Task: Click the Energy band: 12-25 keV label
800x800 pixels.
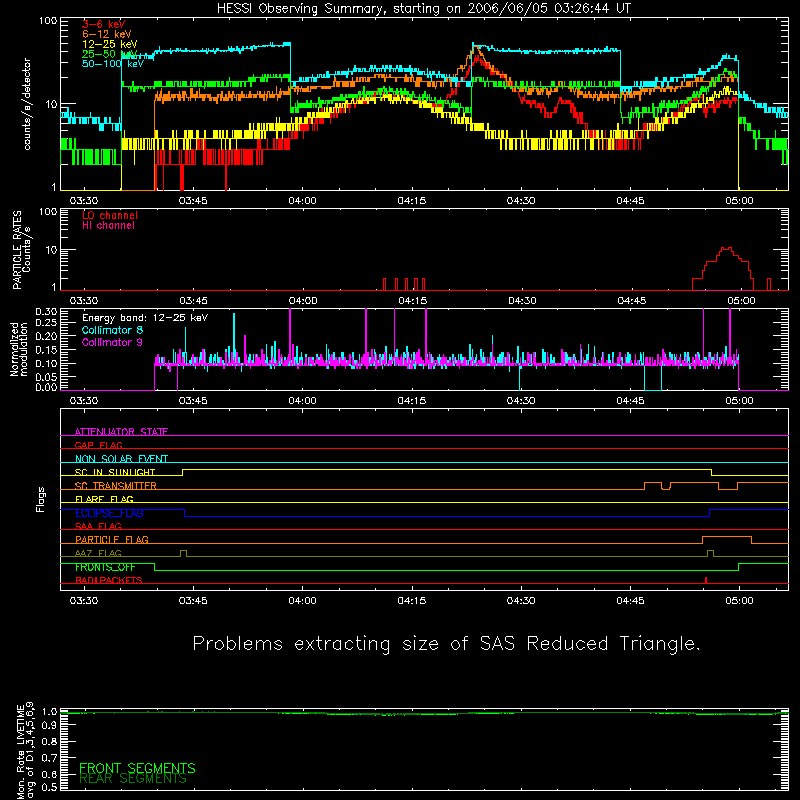Action: coord(145,318)
